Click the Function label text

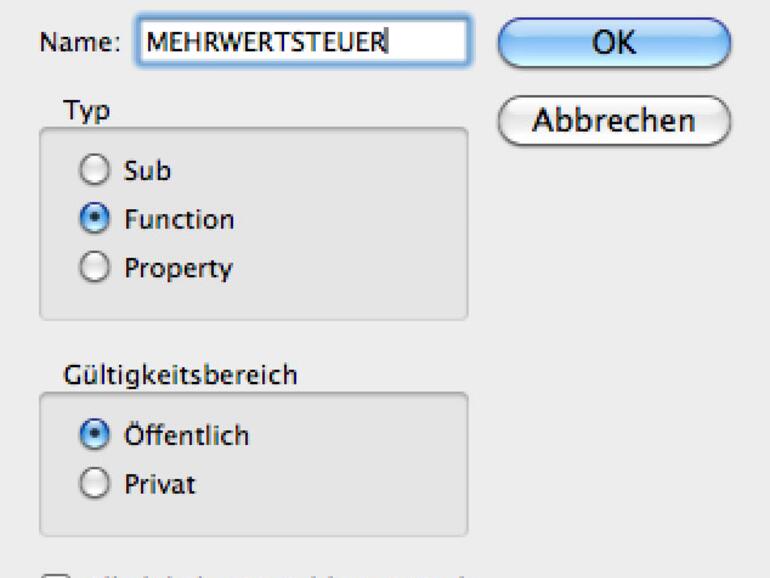[x=179, y=220]
